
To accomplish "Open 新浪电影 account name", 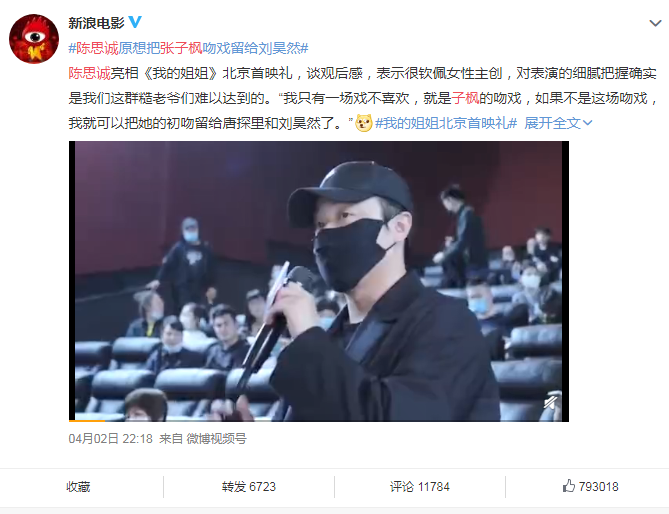I will pyautogui.click(x=96, y=23).
